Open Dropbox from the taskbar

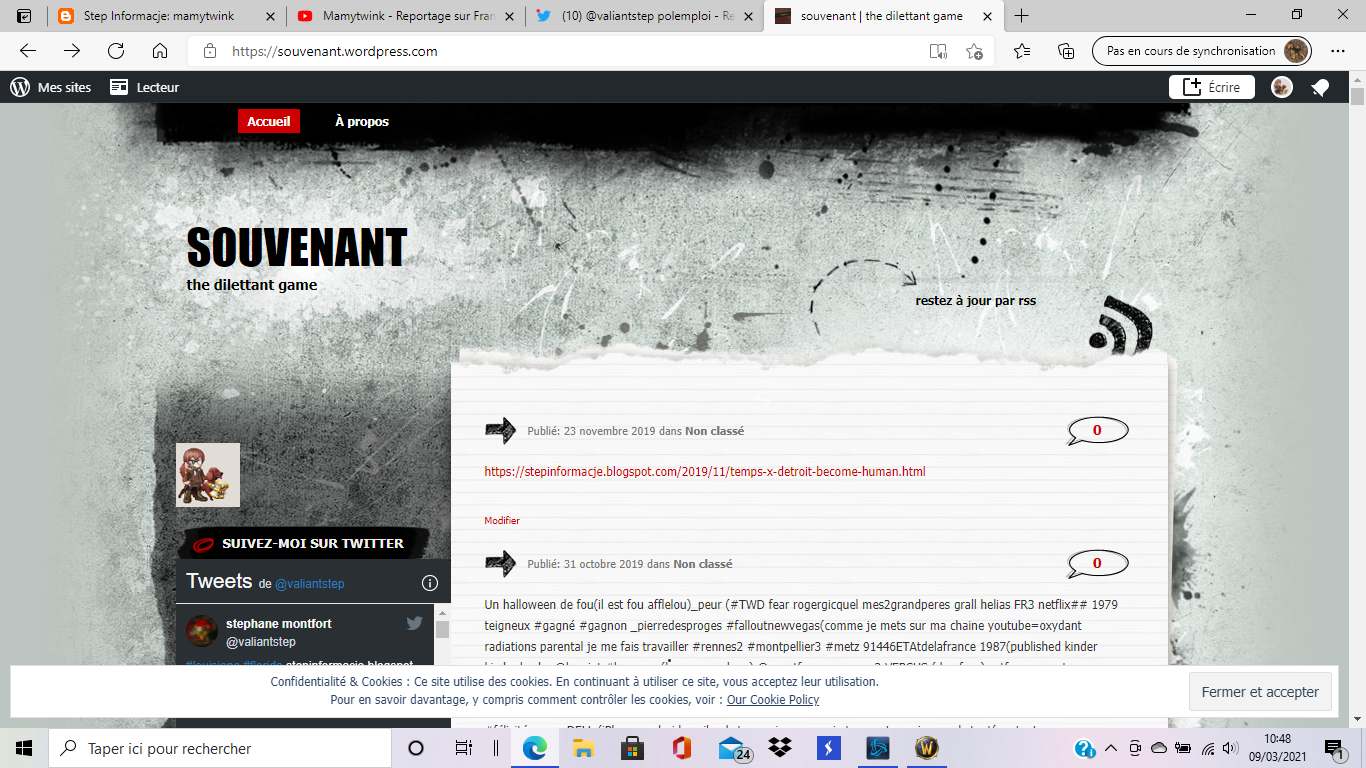click(781, 748)
